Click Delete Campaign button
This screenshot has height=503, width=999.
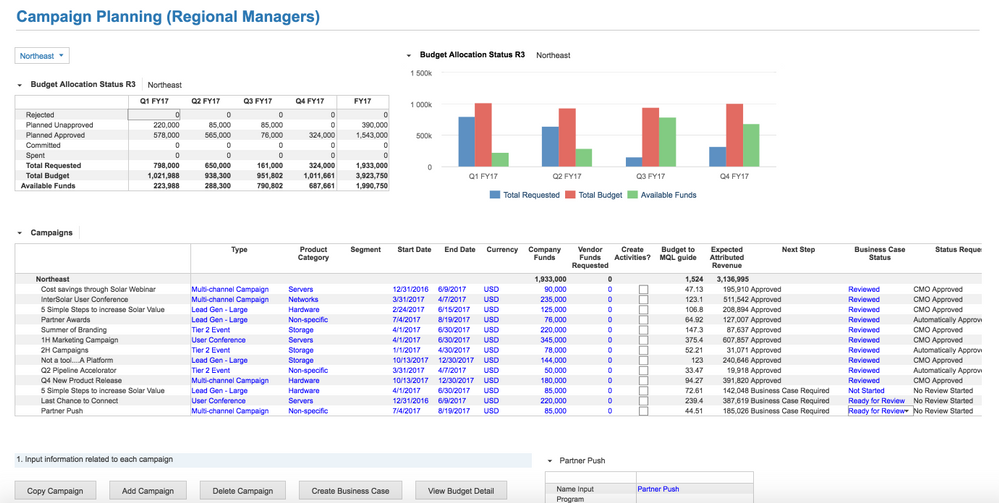(242, 491)
